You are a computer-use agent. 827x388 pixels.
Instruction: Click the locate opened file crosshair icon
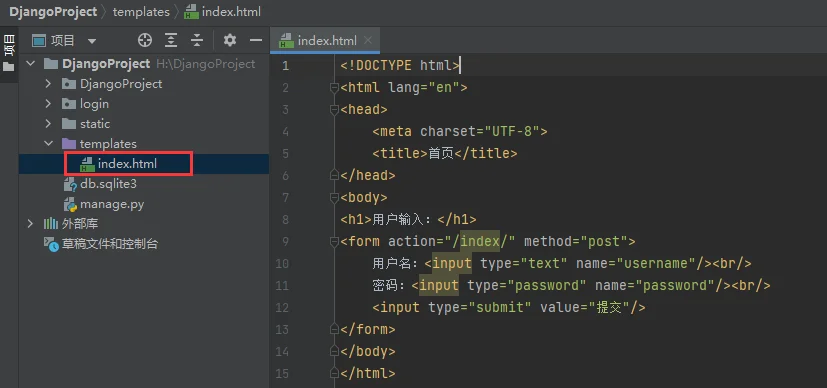coord(145,40)
